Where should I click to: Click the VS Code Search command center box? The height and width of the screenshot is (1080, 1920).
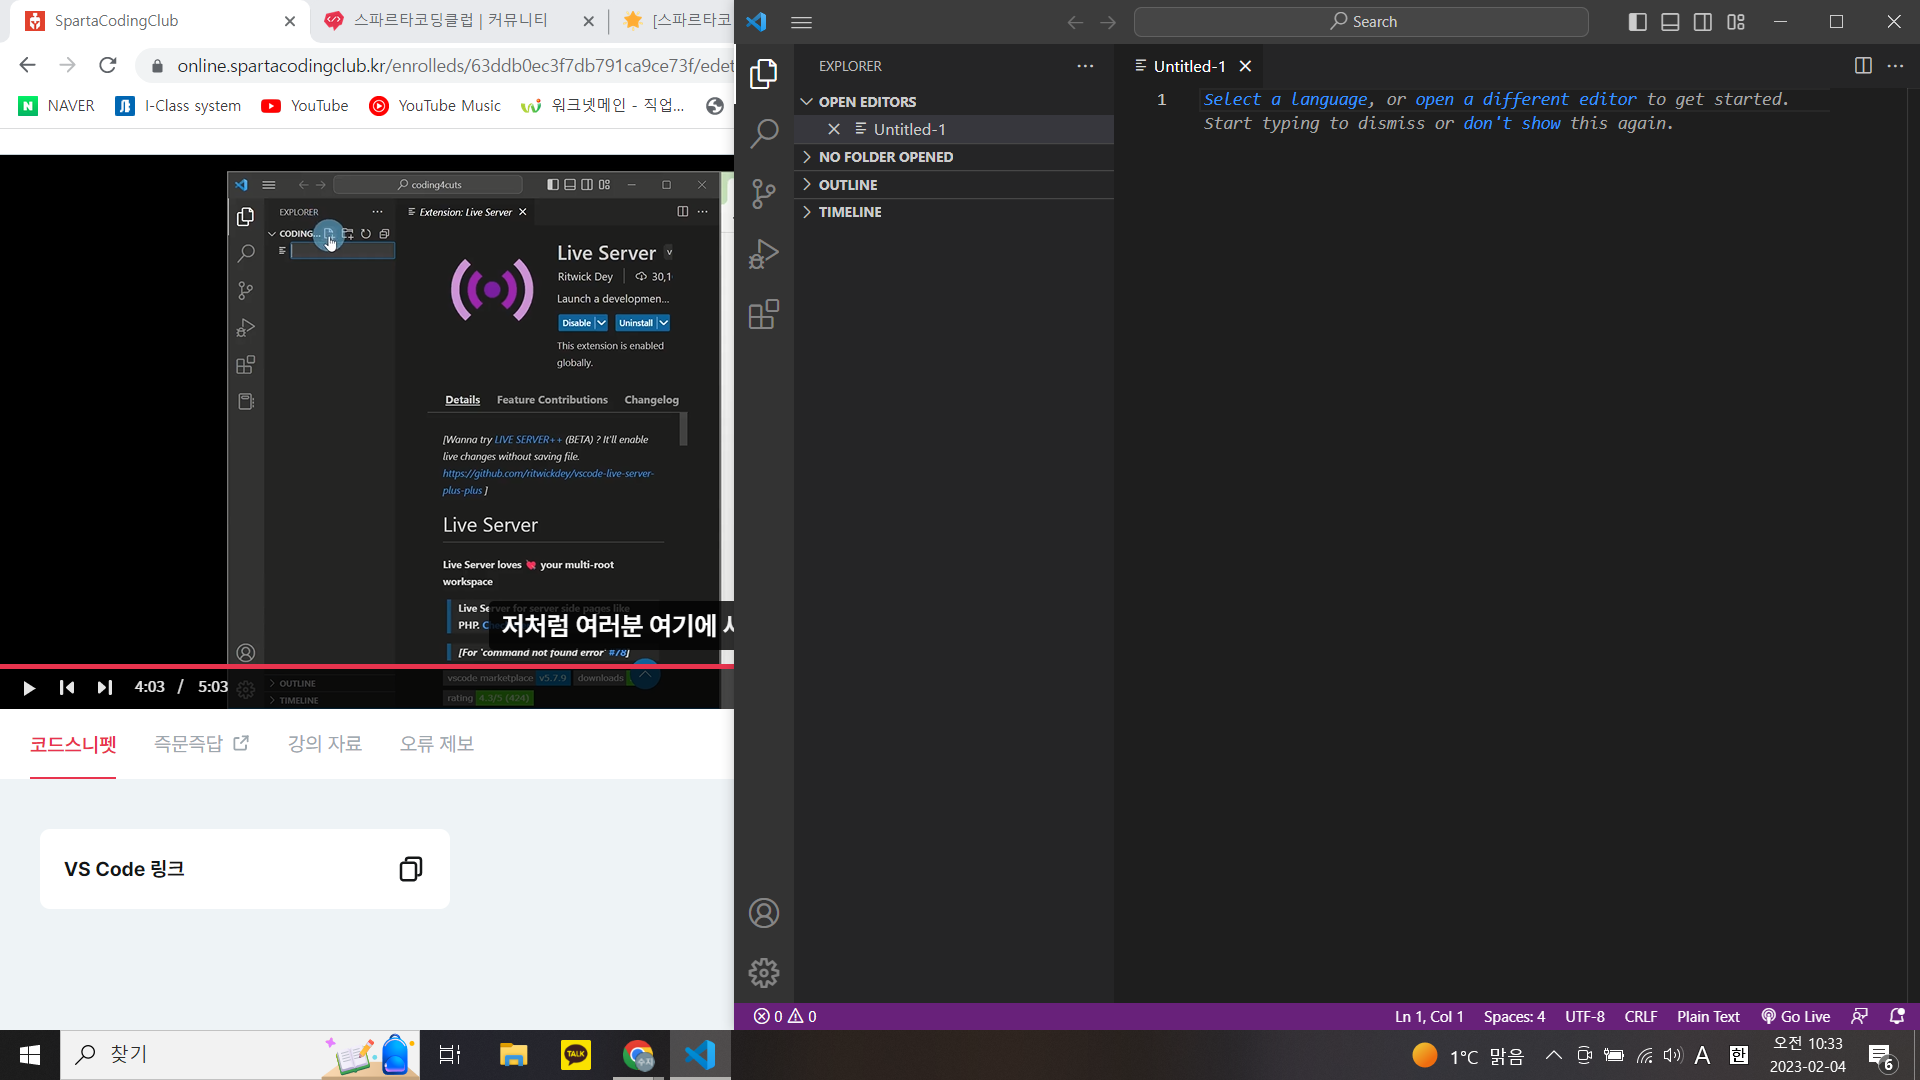click(x=1361, y=22)
